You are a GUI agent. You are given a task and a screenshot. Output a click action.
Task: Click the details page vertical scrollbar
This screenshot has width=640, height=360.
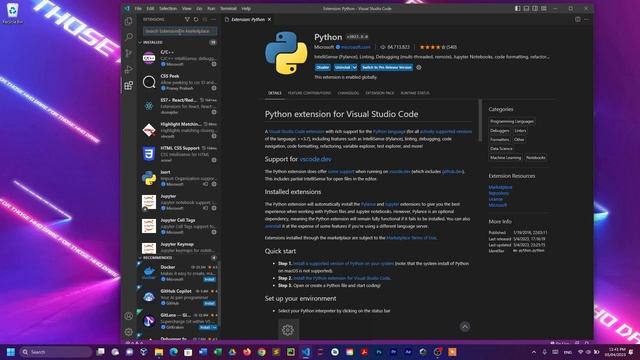480,120
